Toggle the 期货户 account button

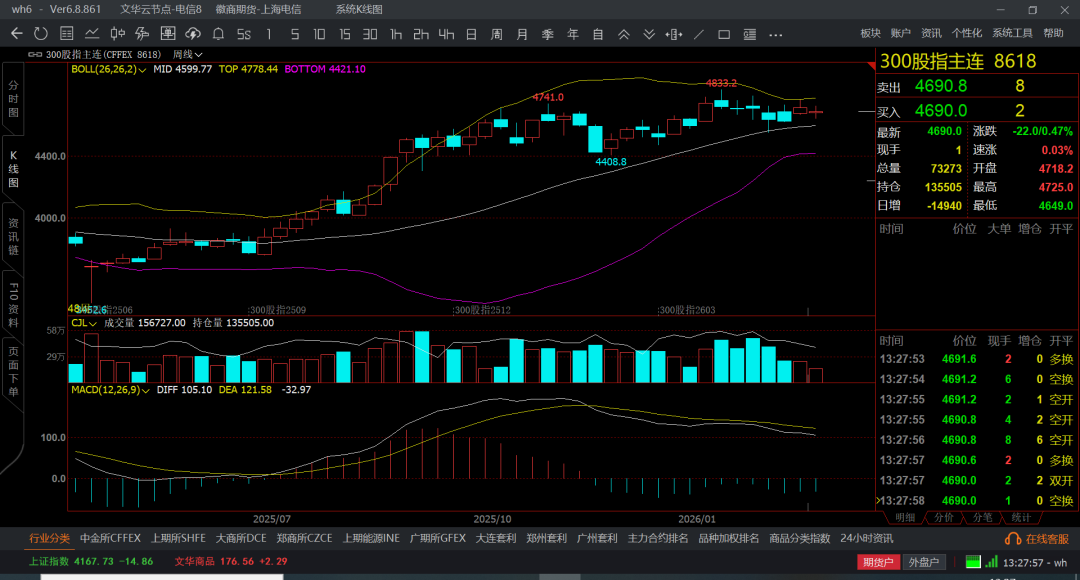pos(879,562)
